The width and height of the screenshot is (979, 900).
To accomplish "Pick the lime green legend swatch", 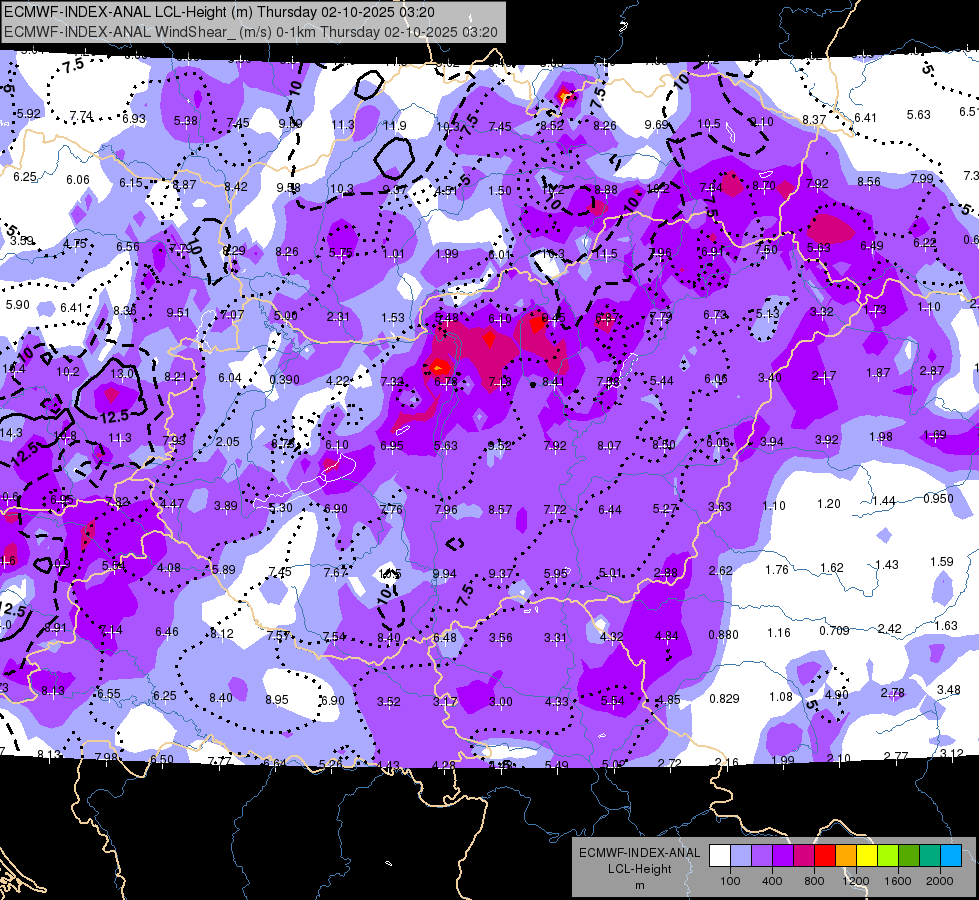I will coord(888,856).
